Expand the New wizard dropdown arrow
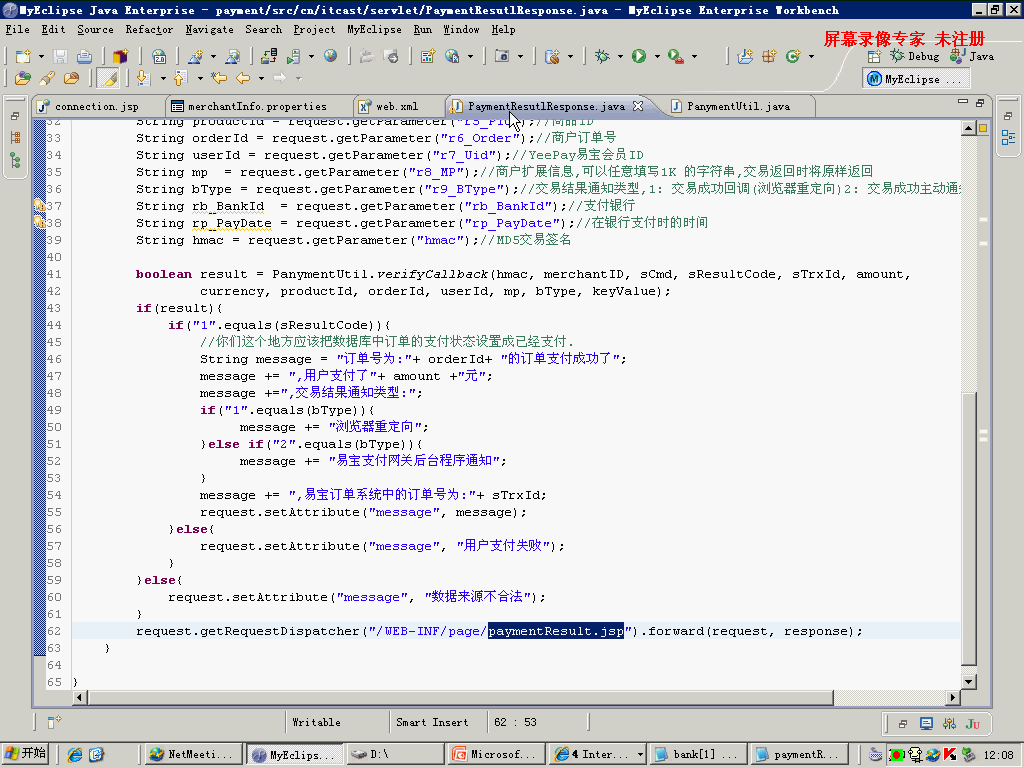Image resolution: width=1024 pixels, height=768 pixels. [x=41, y=57]
